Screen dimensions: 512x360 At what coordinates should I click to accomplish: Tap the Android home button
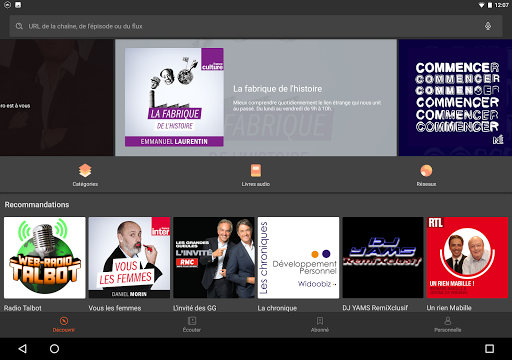coord(54,349)
